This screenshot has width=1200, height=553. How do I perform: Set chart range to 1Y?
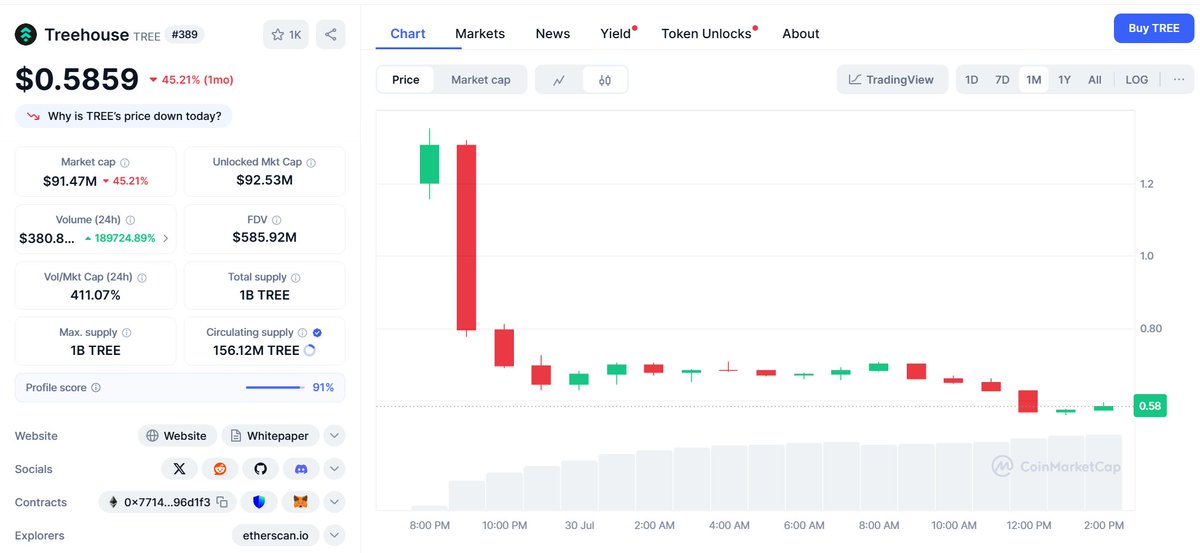pyautogui.click(x=1065, y=80)
